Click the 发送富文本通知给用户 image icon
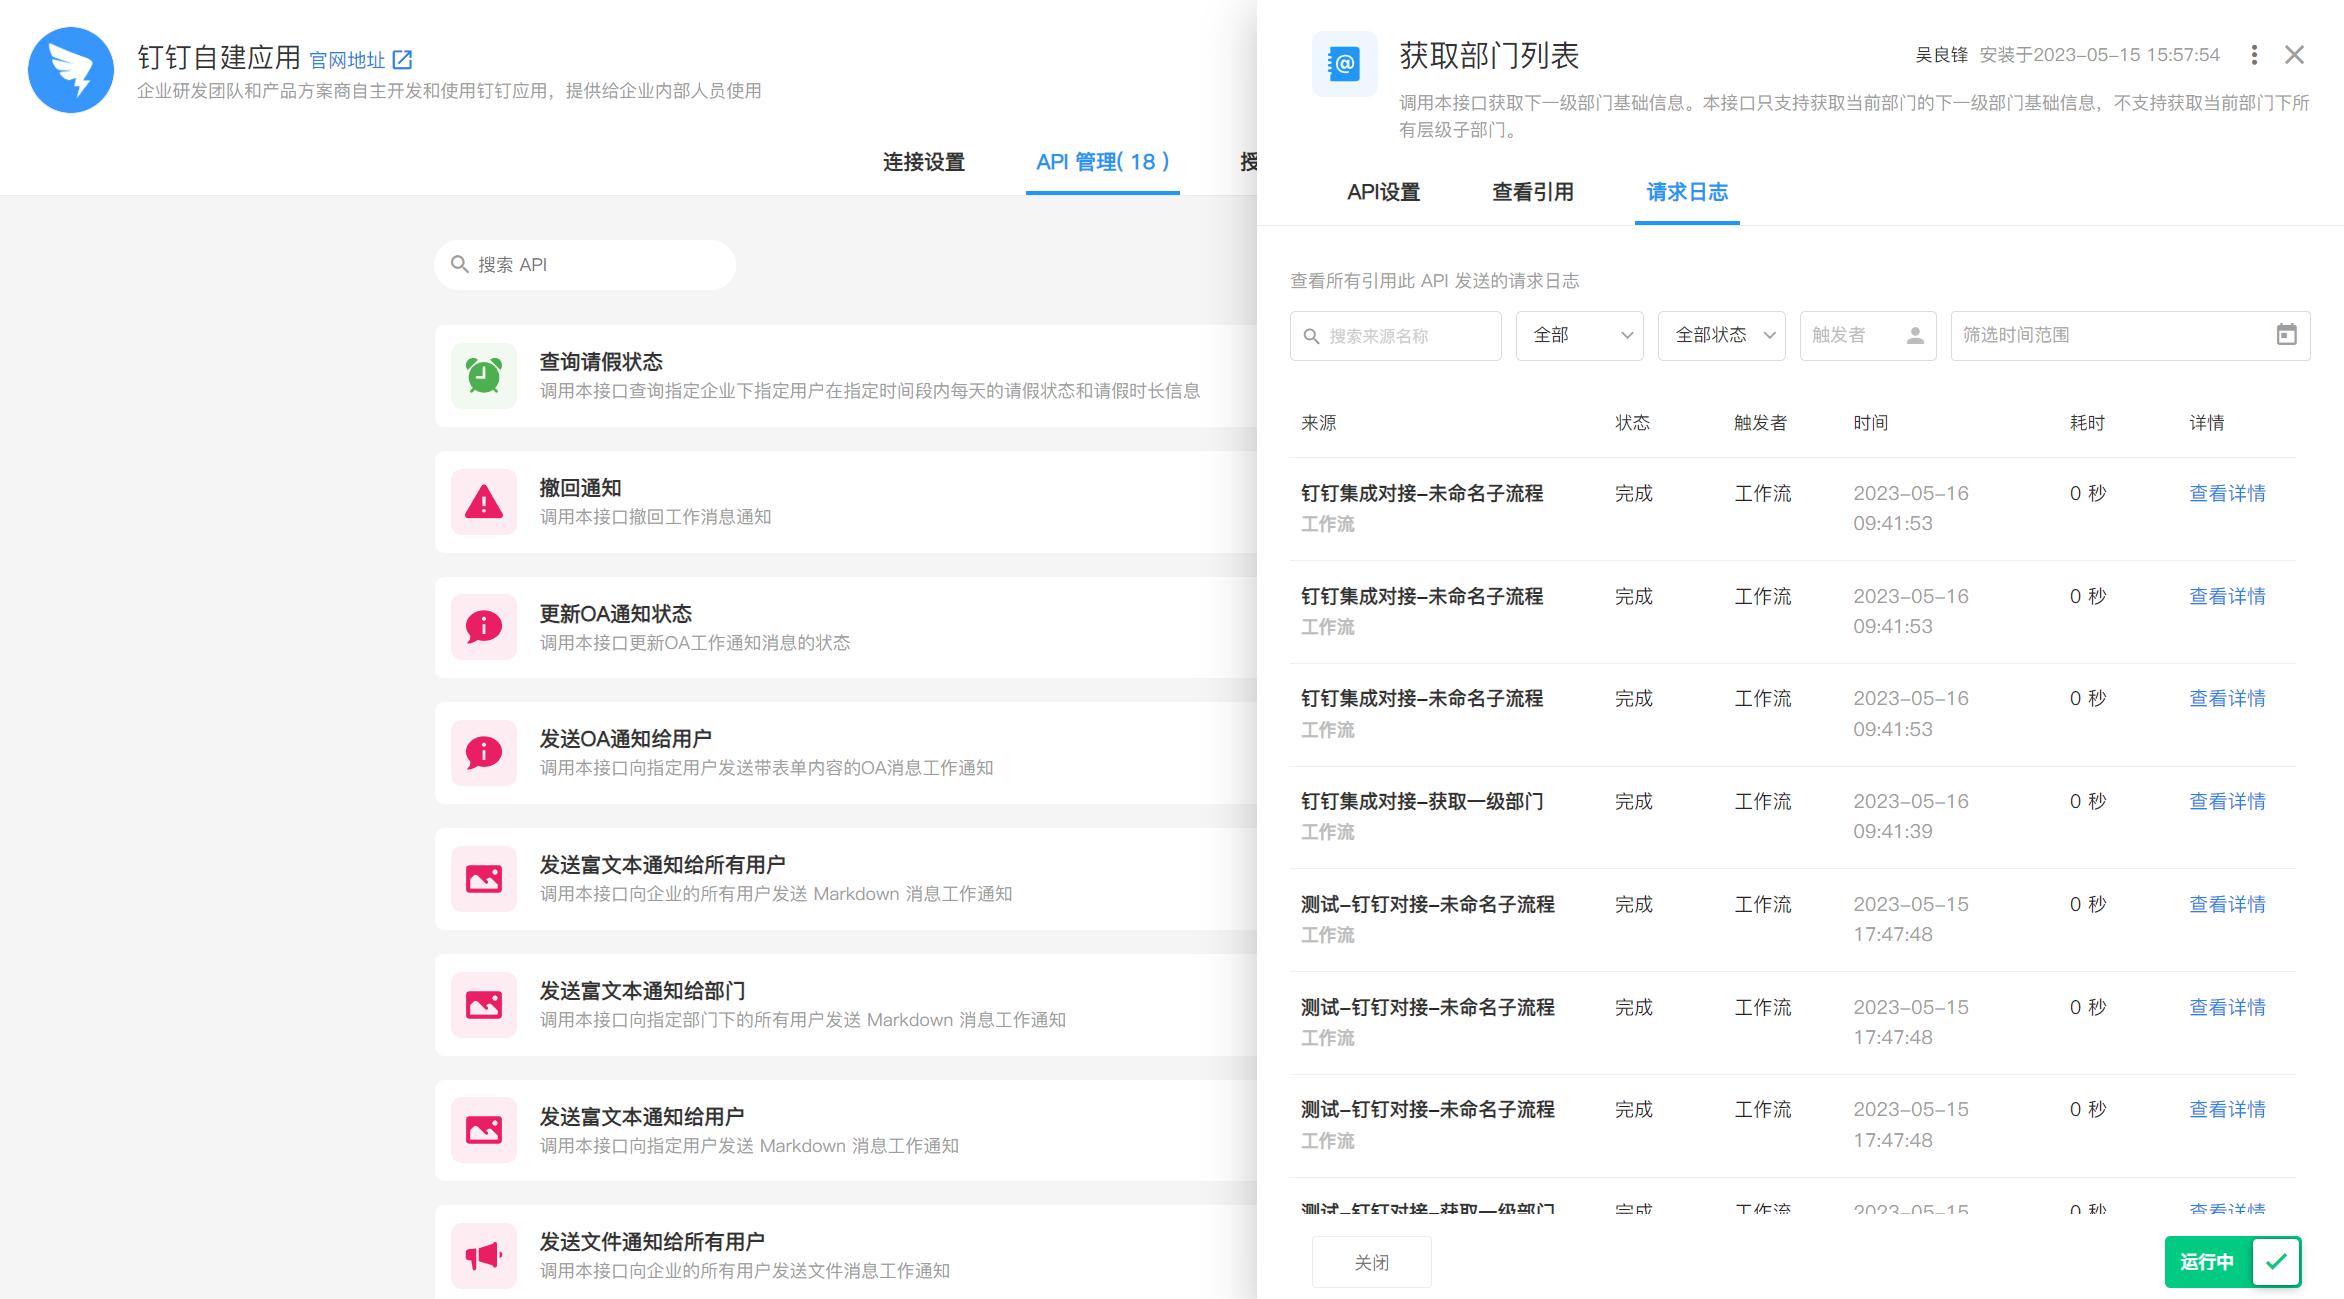 tap(484, 1130)
